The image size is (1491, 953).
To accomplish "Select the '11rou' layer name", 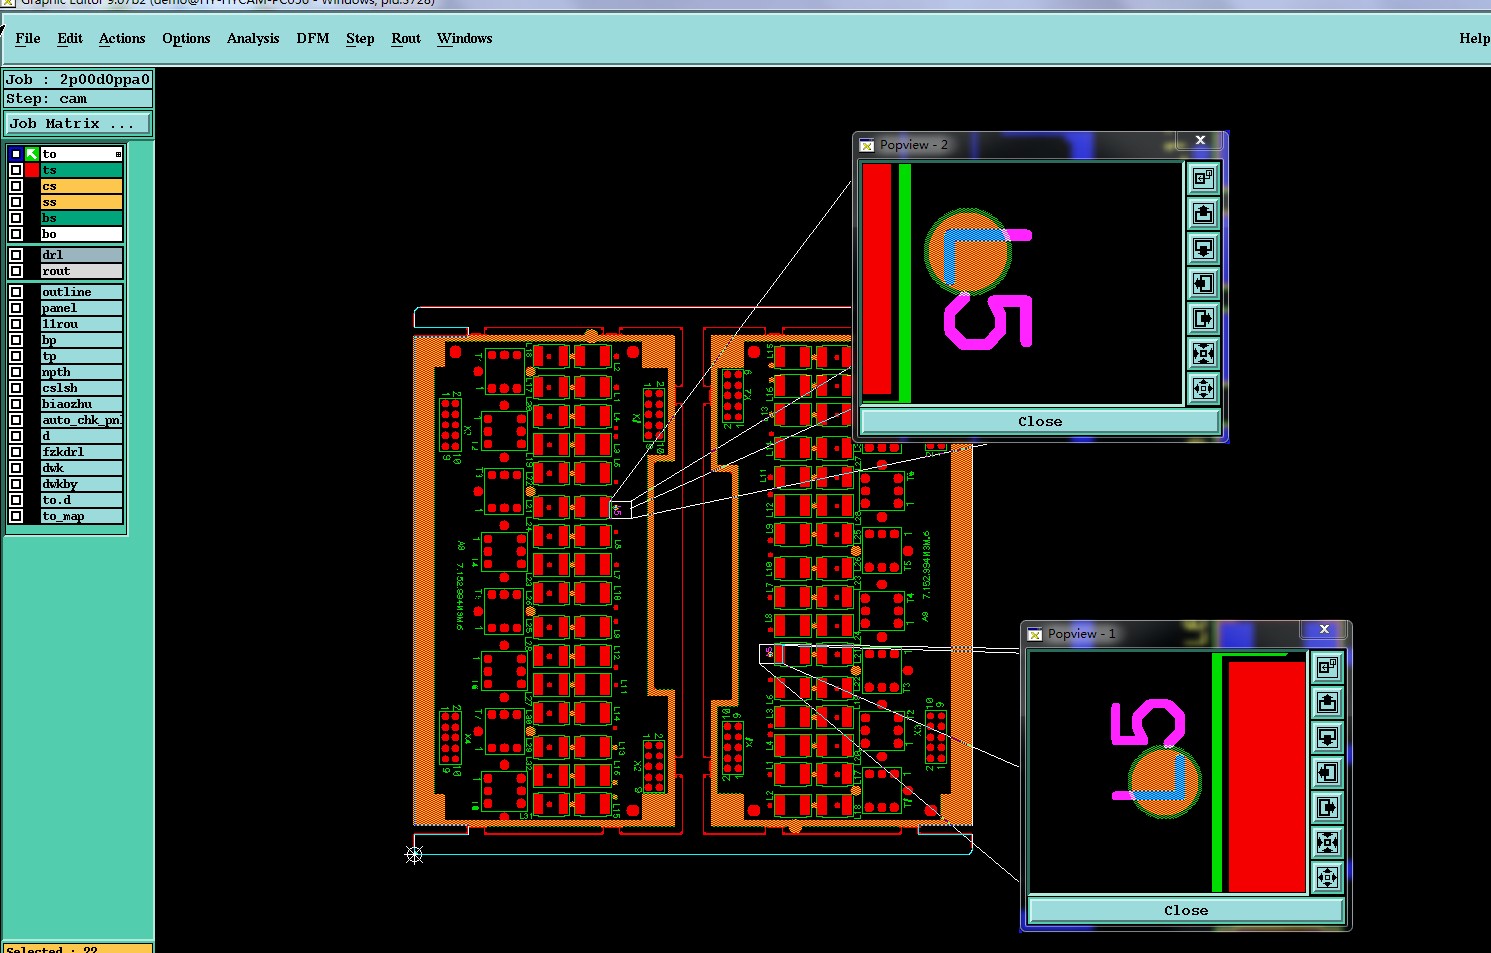I will click(x=82, y=324).
